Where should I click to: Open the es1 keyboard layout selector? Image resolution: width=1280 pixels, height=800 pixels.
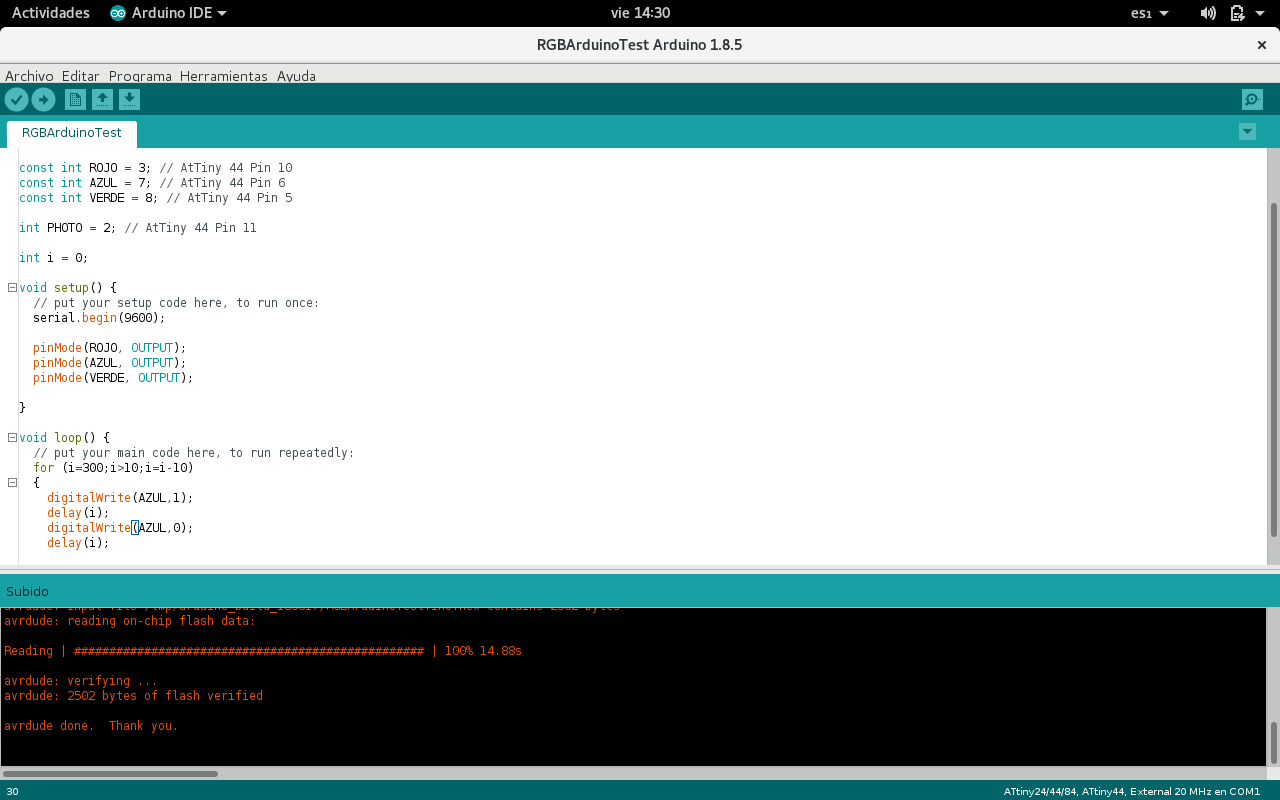[x=1150, y=13]
